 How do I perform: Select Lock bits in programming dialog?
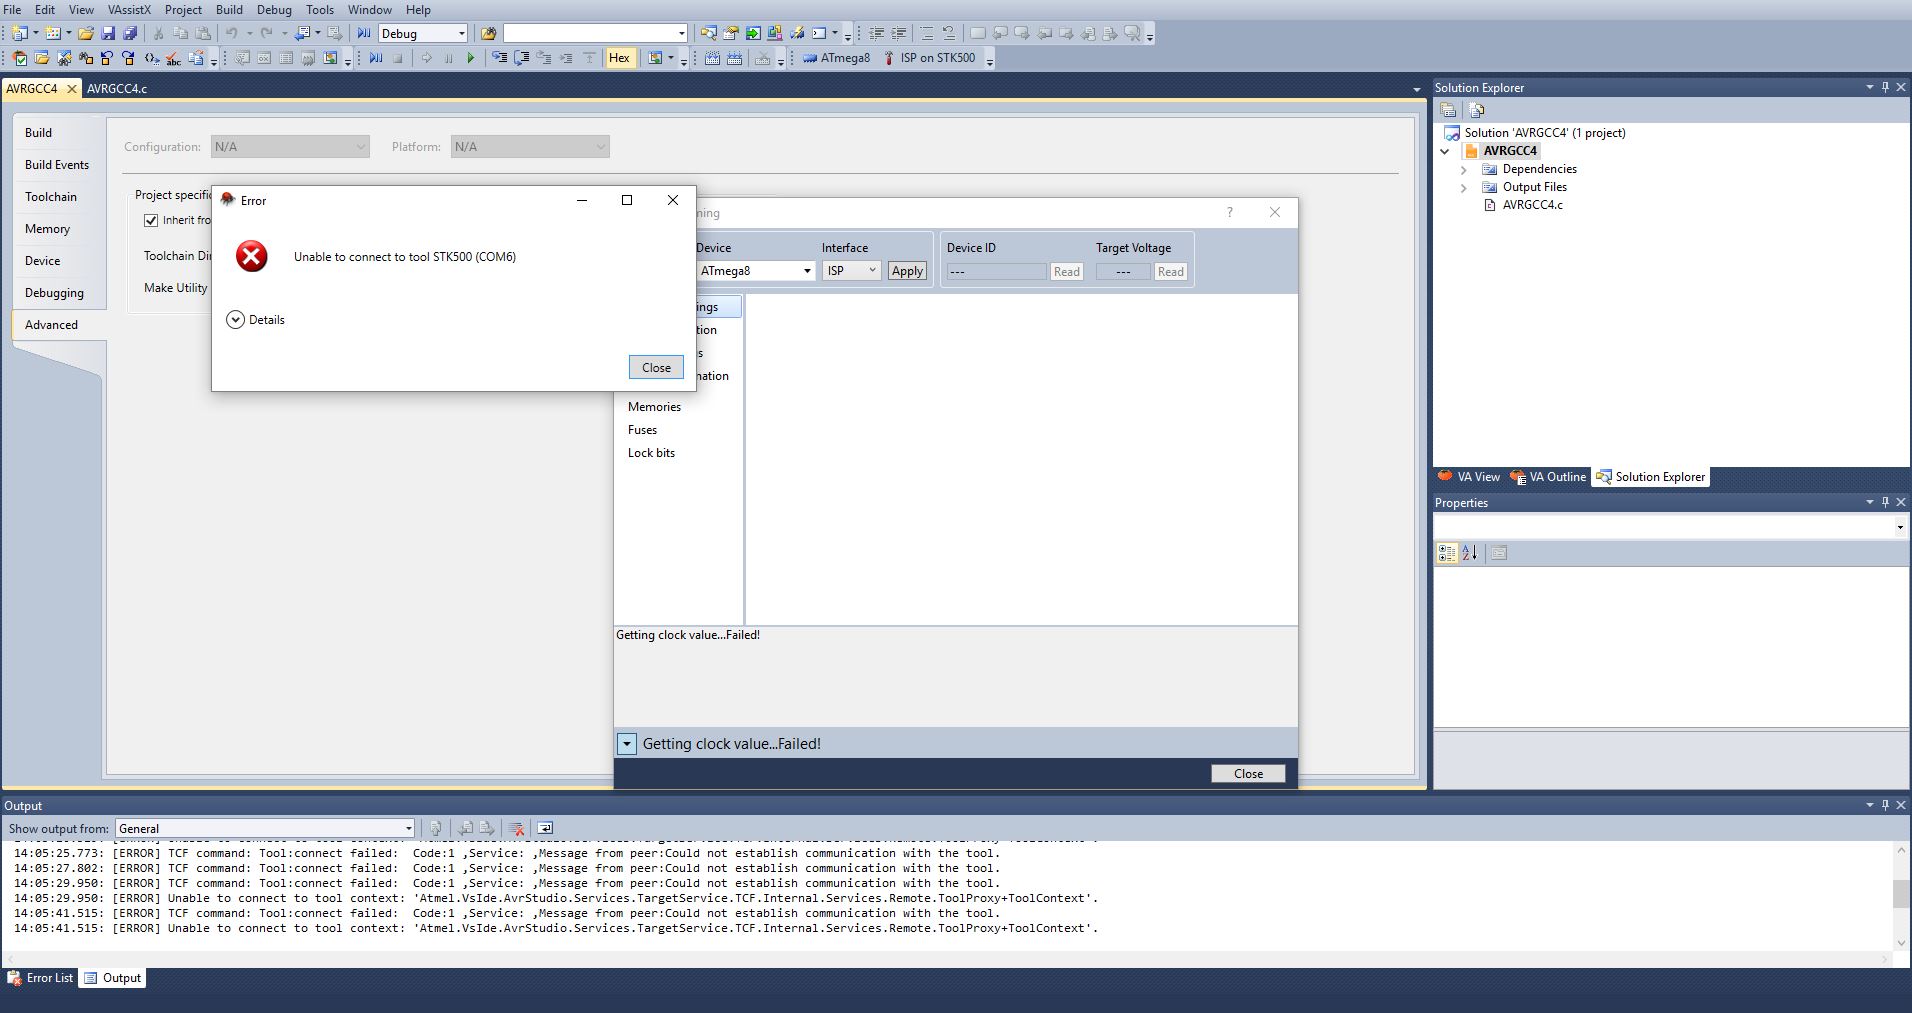pos(651,453)
